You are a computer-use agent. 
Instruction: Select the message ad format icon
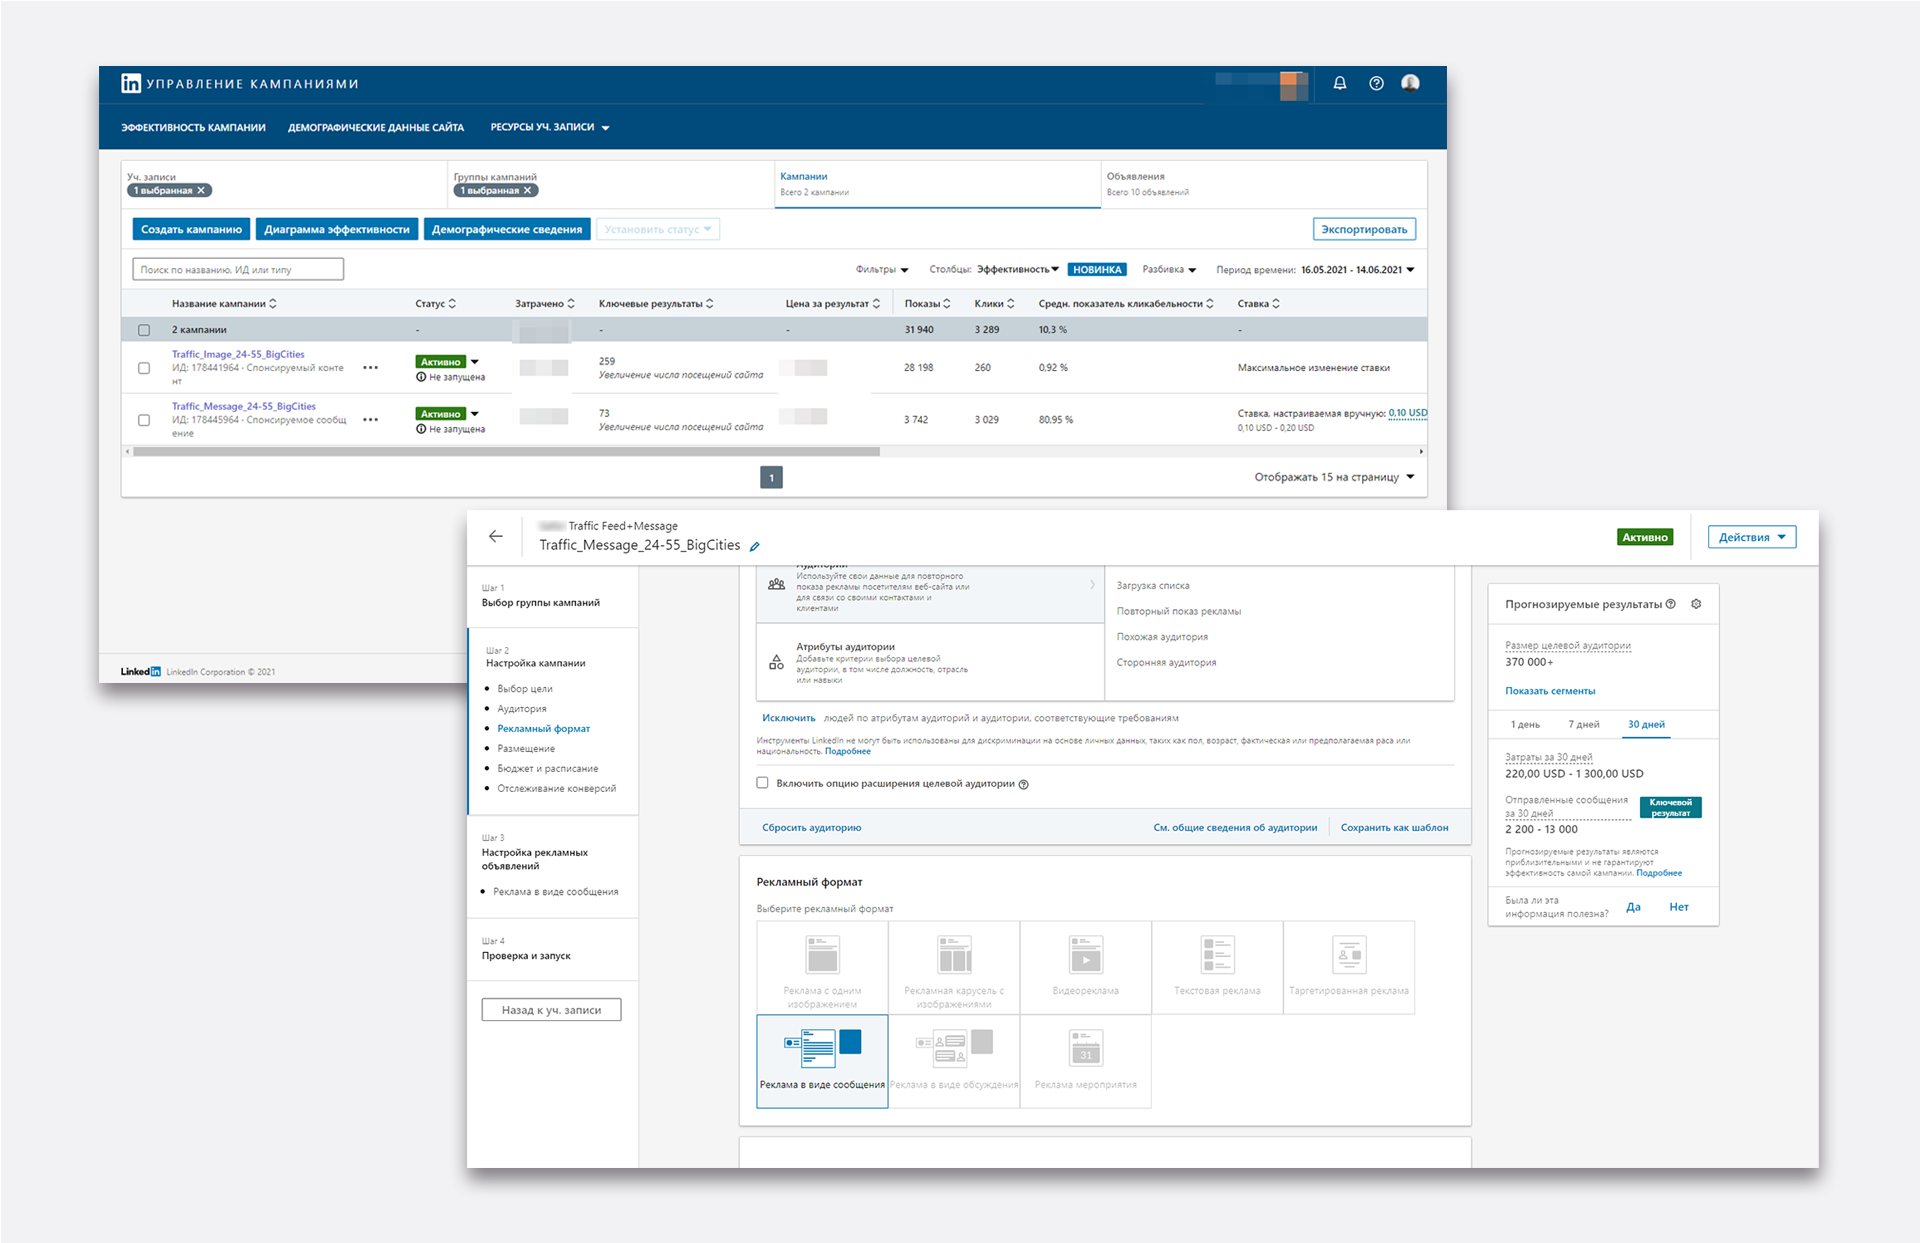[822, 1050]
